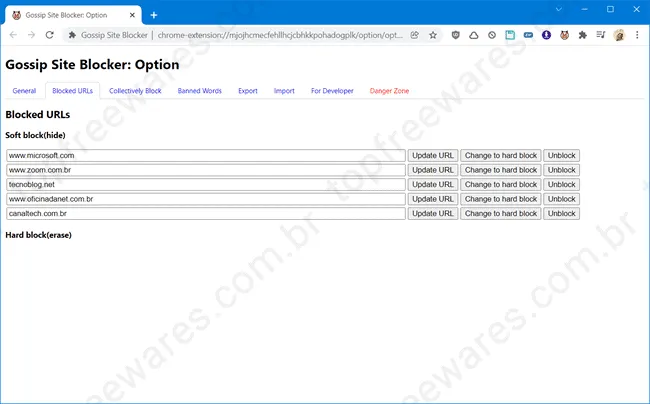This screenshot has height=404, width=650.
Task: Select the Gossip Site Blocker: Option browser tab
Action: pos(73,15)
